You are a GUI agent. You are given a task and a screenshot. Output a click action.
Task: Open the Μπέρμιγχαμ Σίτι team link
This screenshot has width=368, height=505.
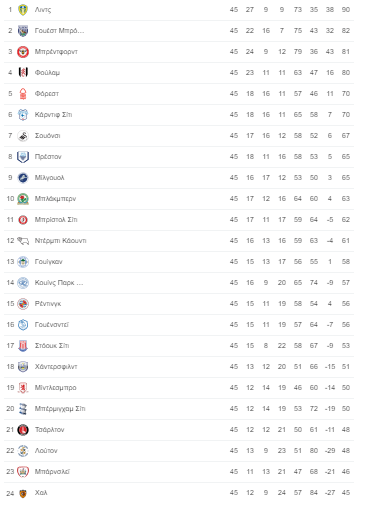60,409
